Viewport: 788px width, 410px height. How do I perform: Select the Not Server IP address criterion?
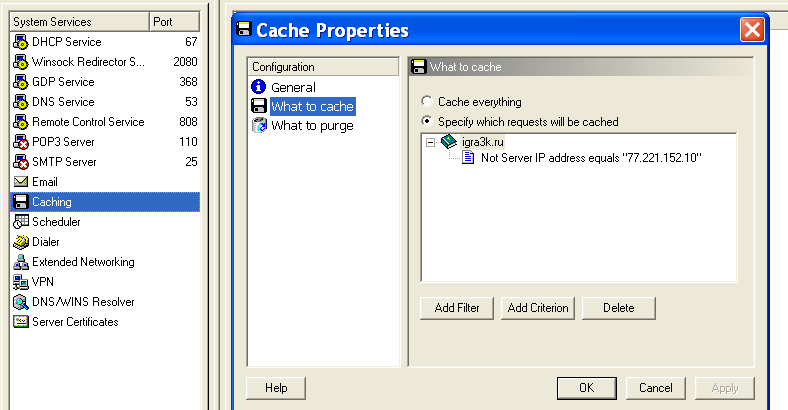(x=591, y=158)
